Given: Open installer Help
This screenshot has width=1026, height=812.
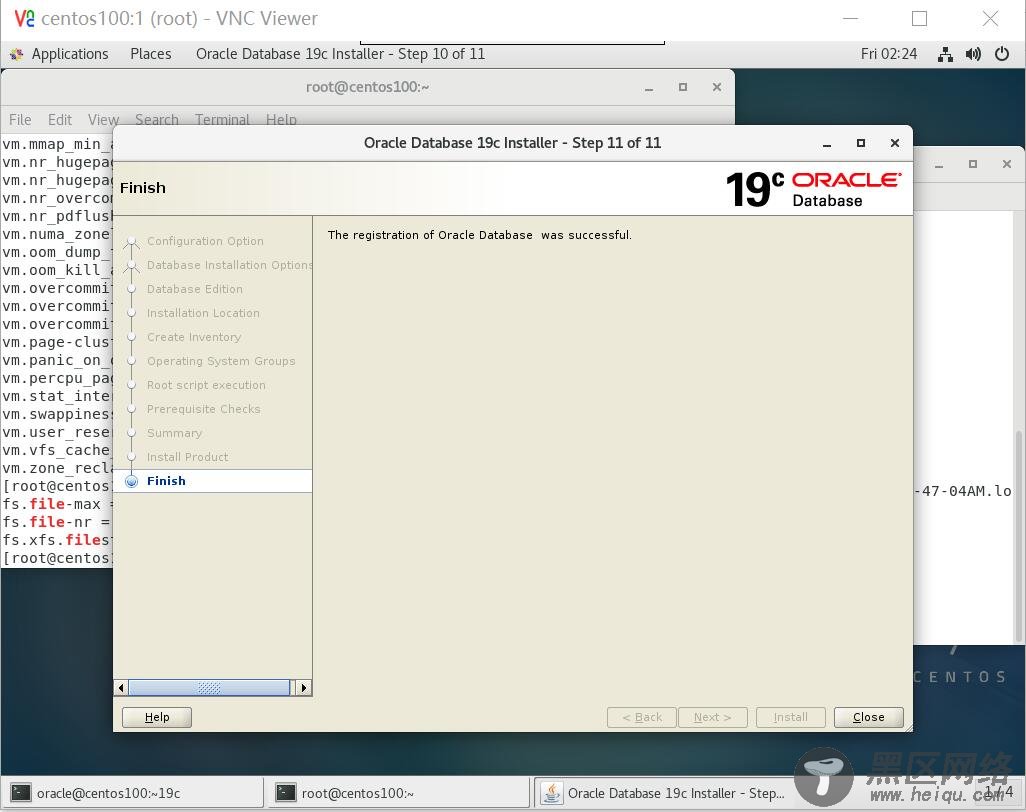Looking at the screenshot, I should click(x=157, y=717).
